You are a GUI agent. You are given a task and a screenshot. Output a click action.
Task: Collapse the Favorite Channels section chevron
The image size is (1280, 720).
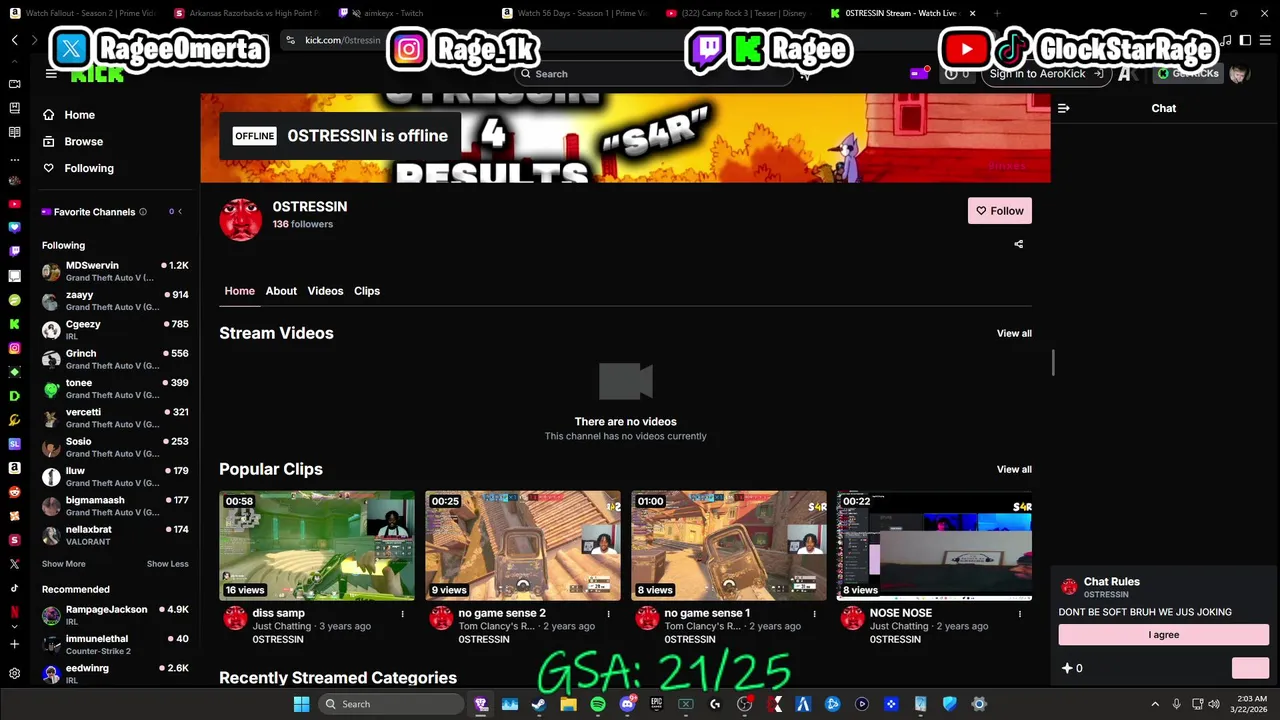click(x=180, y=212)
